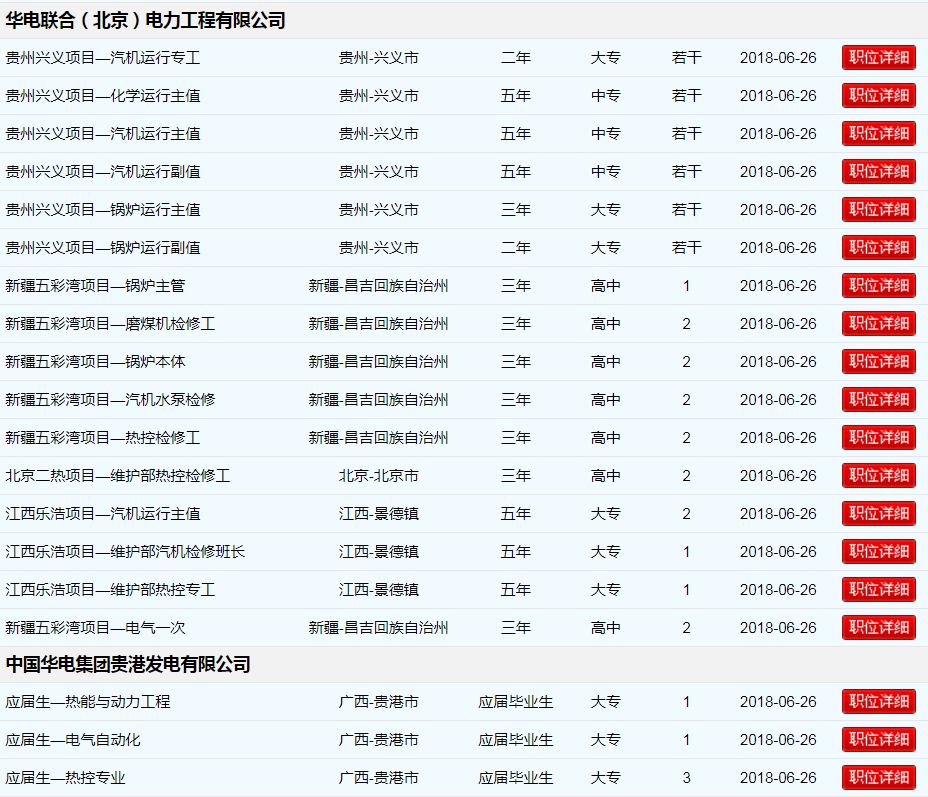
Task: Open the job title 贵州兴义项目—汽机运行专工
Action: [103, 58]
